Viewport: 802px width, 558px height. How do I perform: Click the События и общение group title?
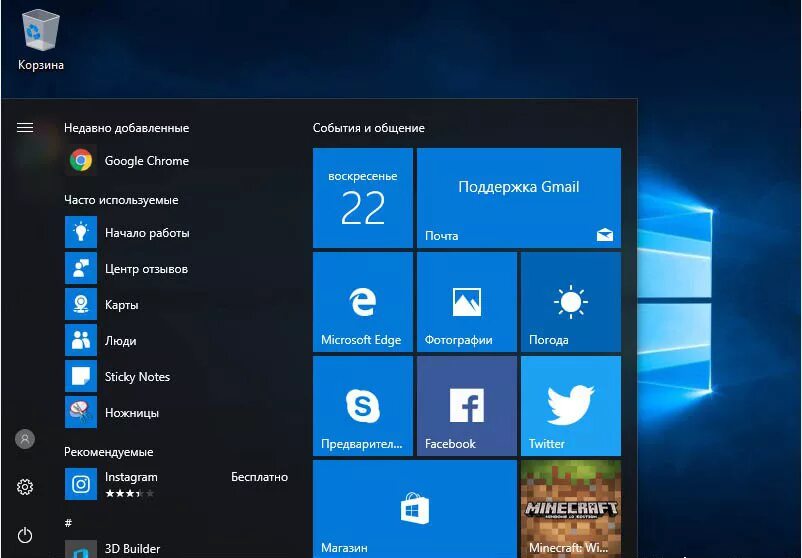point(369,128)
